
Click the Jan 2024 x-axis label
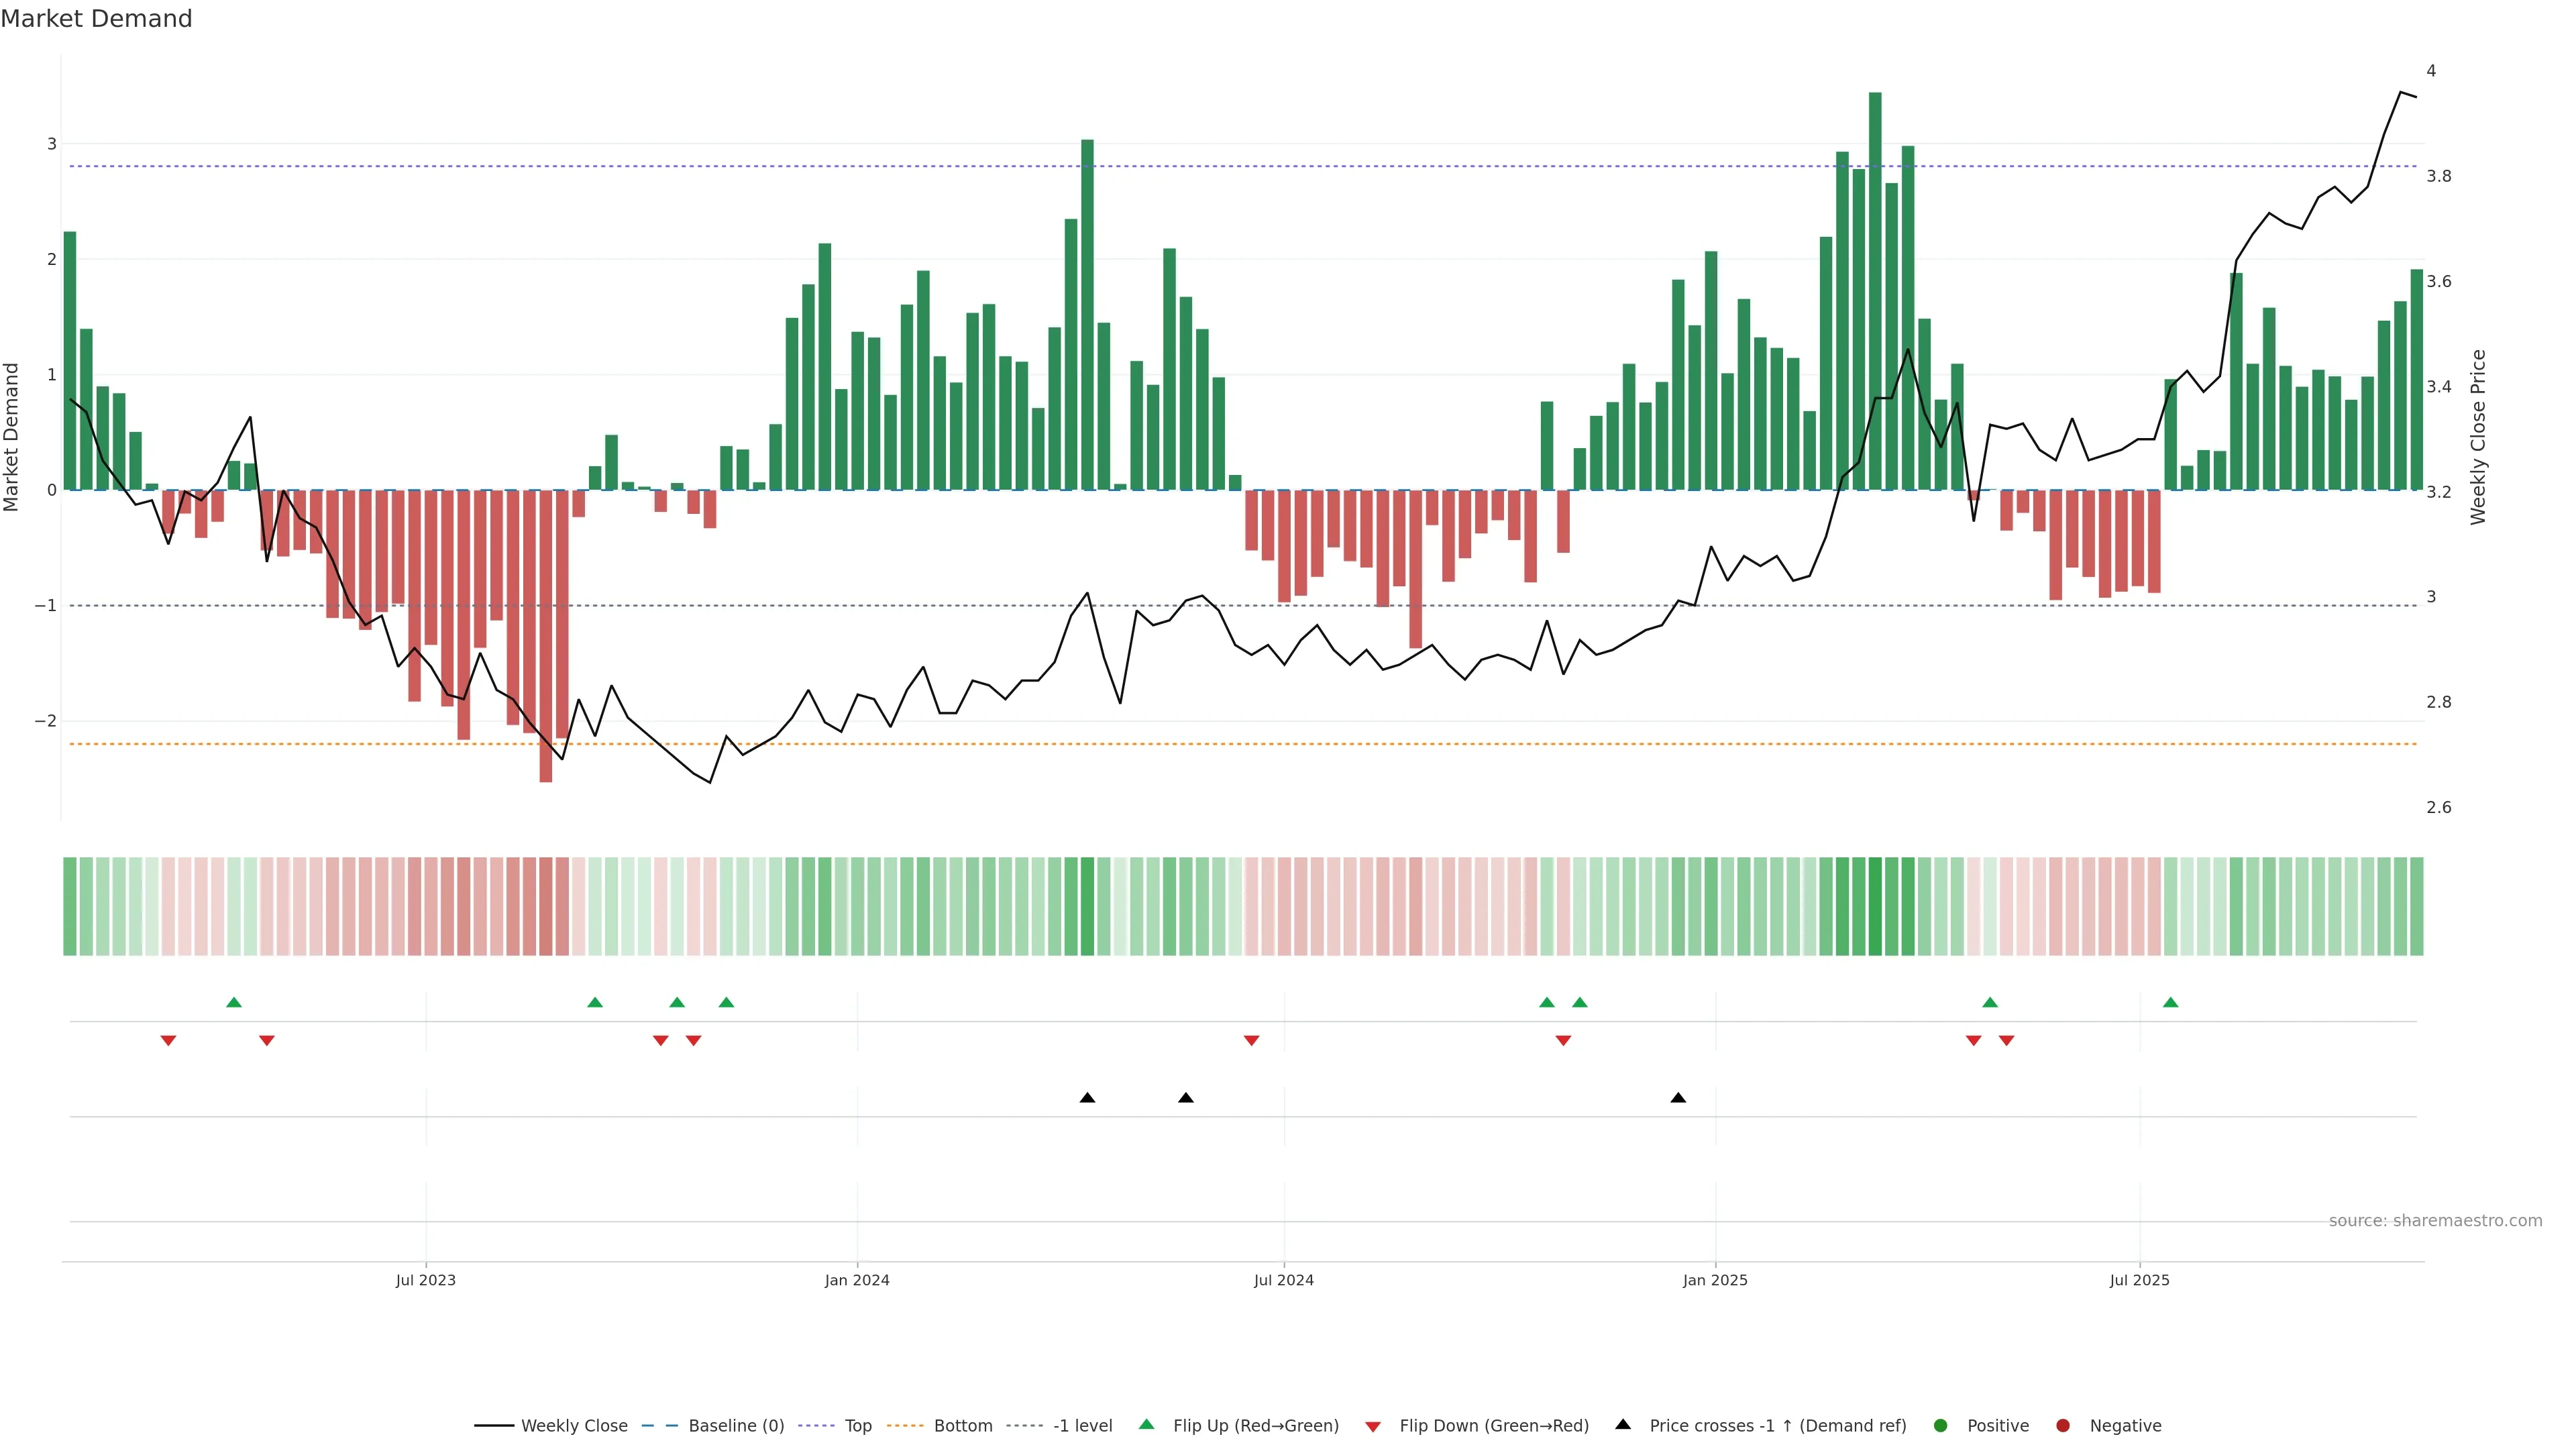(857, 1280)
